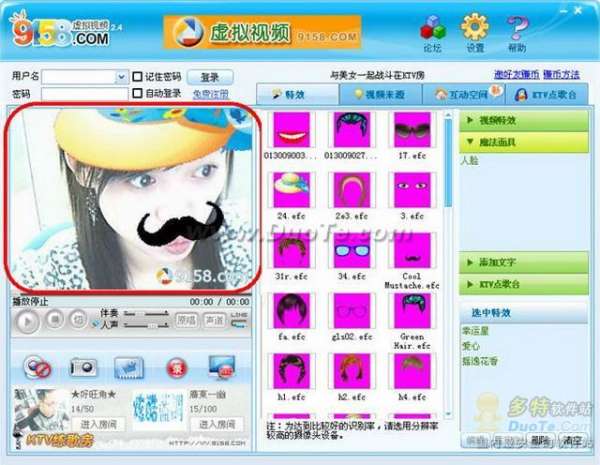The width and height of the screenshot is (600, 465).
Task: Open the 赚币方法 link
Action: (x=561, y=75)
